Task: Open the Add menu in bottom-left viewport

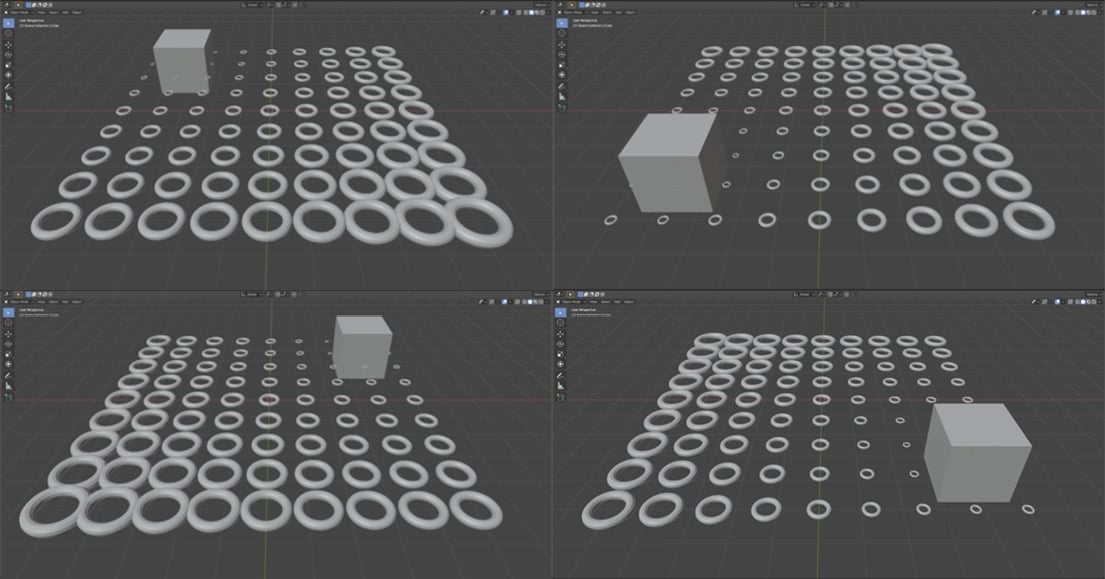Action: (x=66, y=301)
